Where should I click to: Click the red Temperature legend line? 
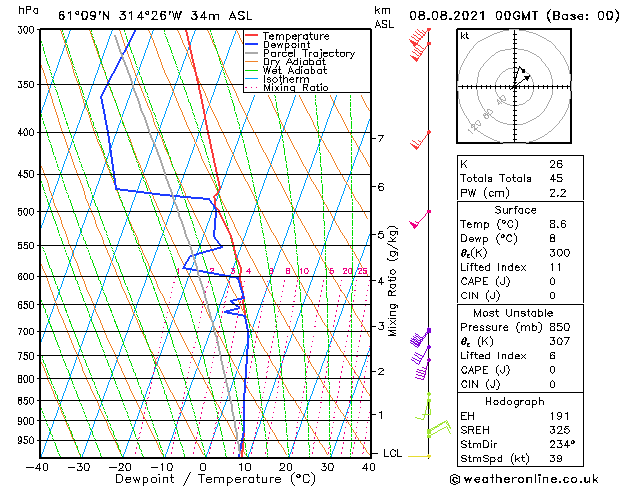pos(251,36)
